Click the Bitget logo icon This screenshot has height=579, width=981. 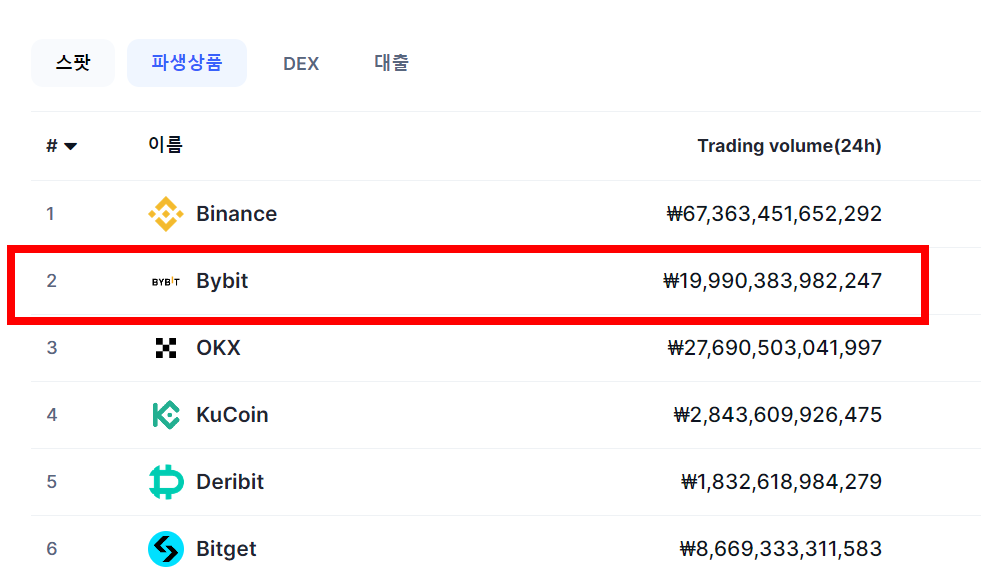[x=166, y=549]
